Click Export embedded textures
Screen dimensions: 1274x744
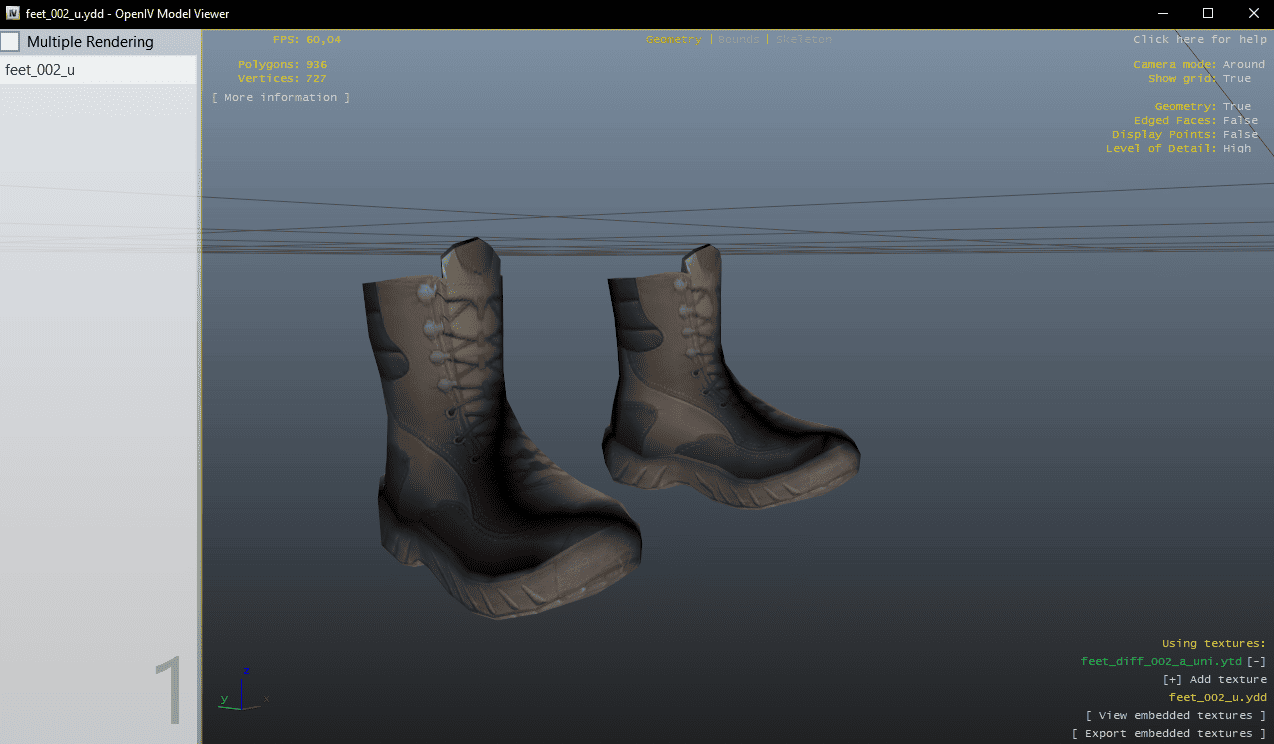(x=1169, y=733)
